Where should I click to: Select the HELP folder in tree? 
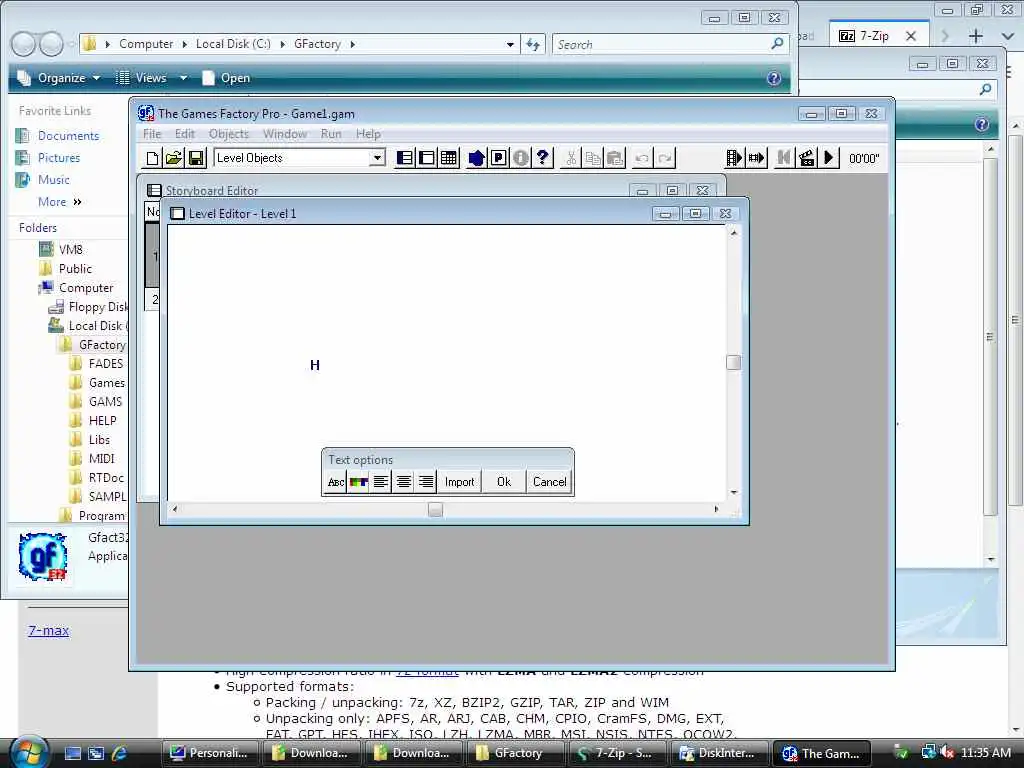103,421
